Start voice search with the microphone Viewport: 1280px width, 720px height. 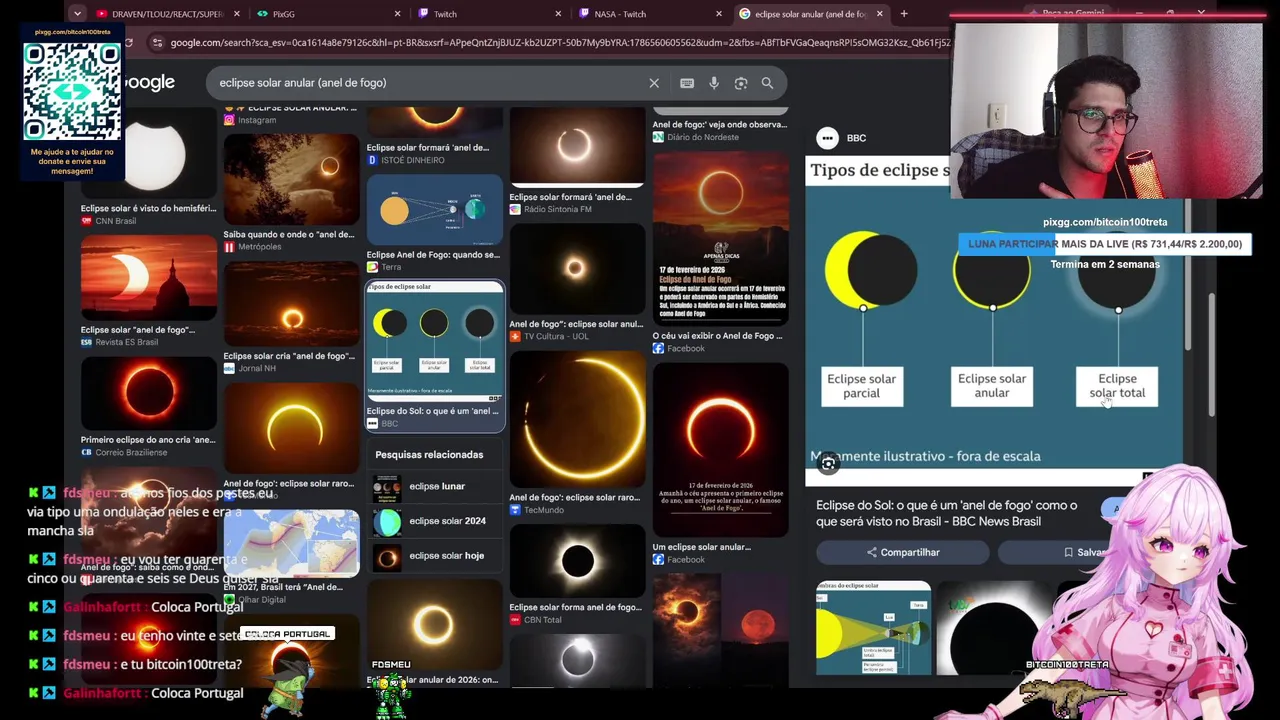coord(714,83)
